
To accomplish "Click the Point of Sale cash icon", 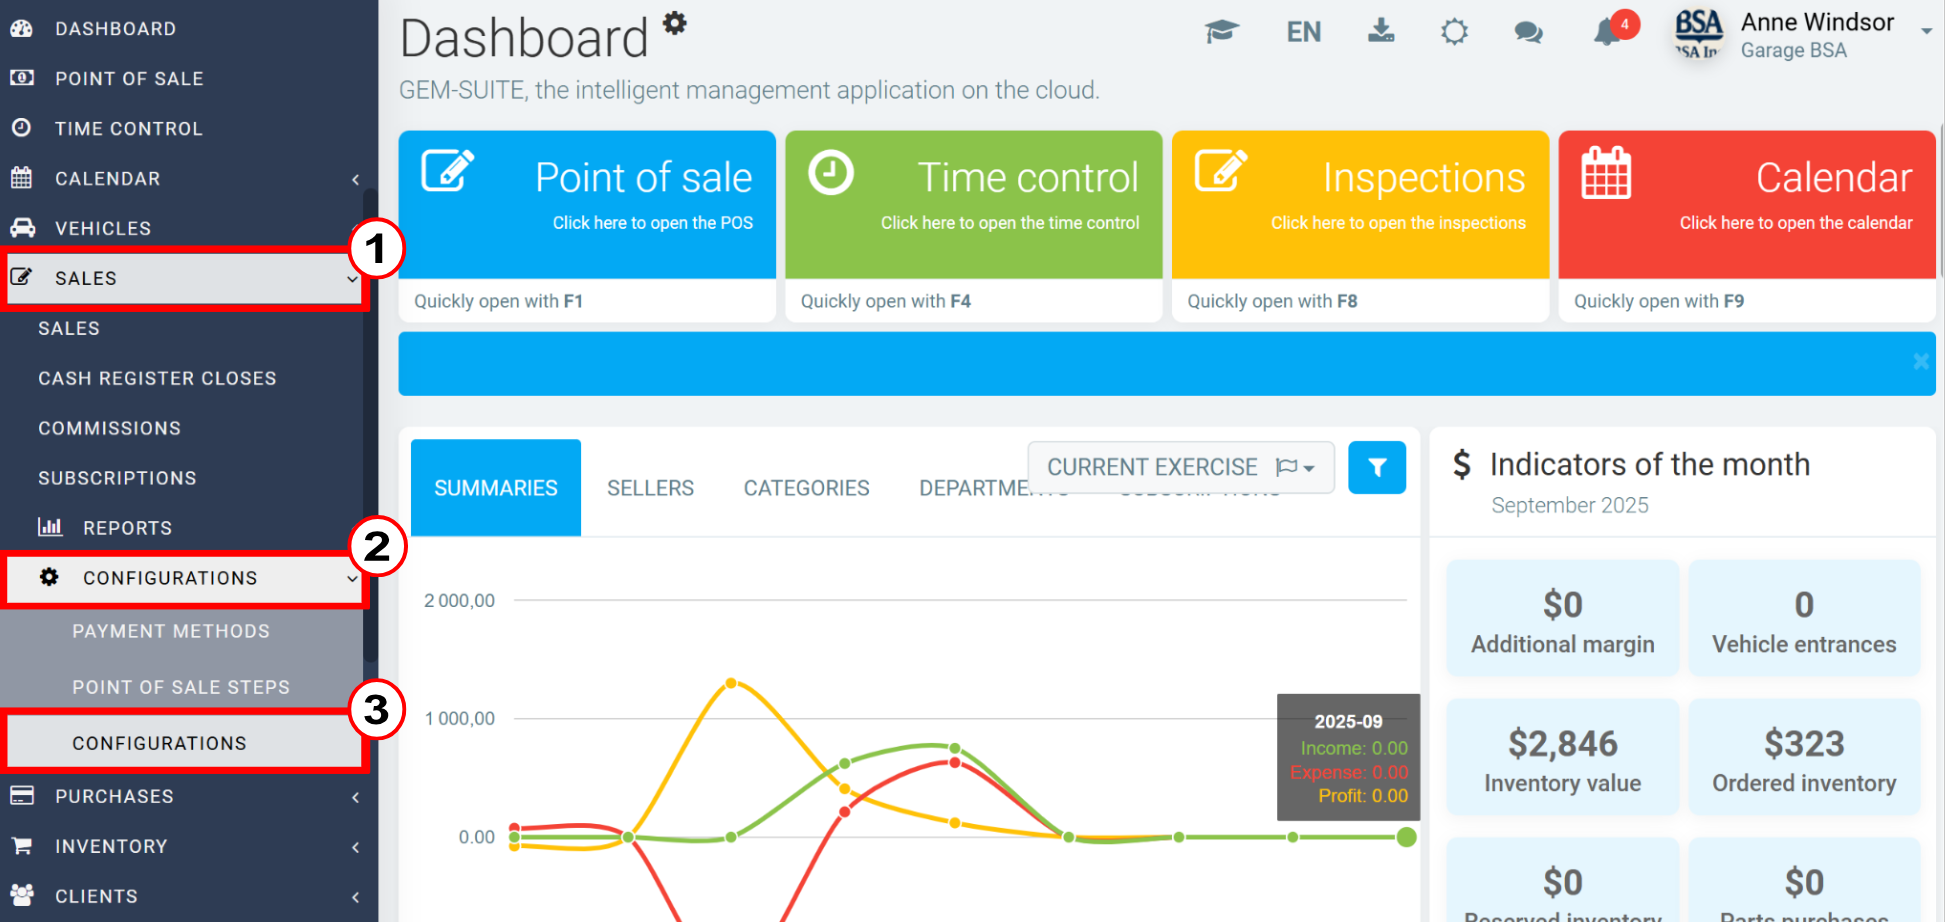I will coord(21,77).
